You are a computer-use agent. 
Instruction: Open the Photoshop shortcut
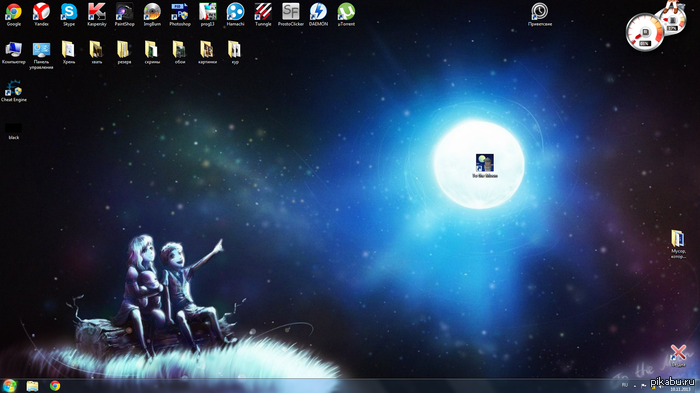click(x=179, y=14)
